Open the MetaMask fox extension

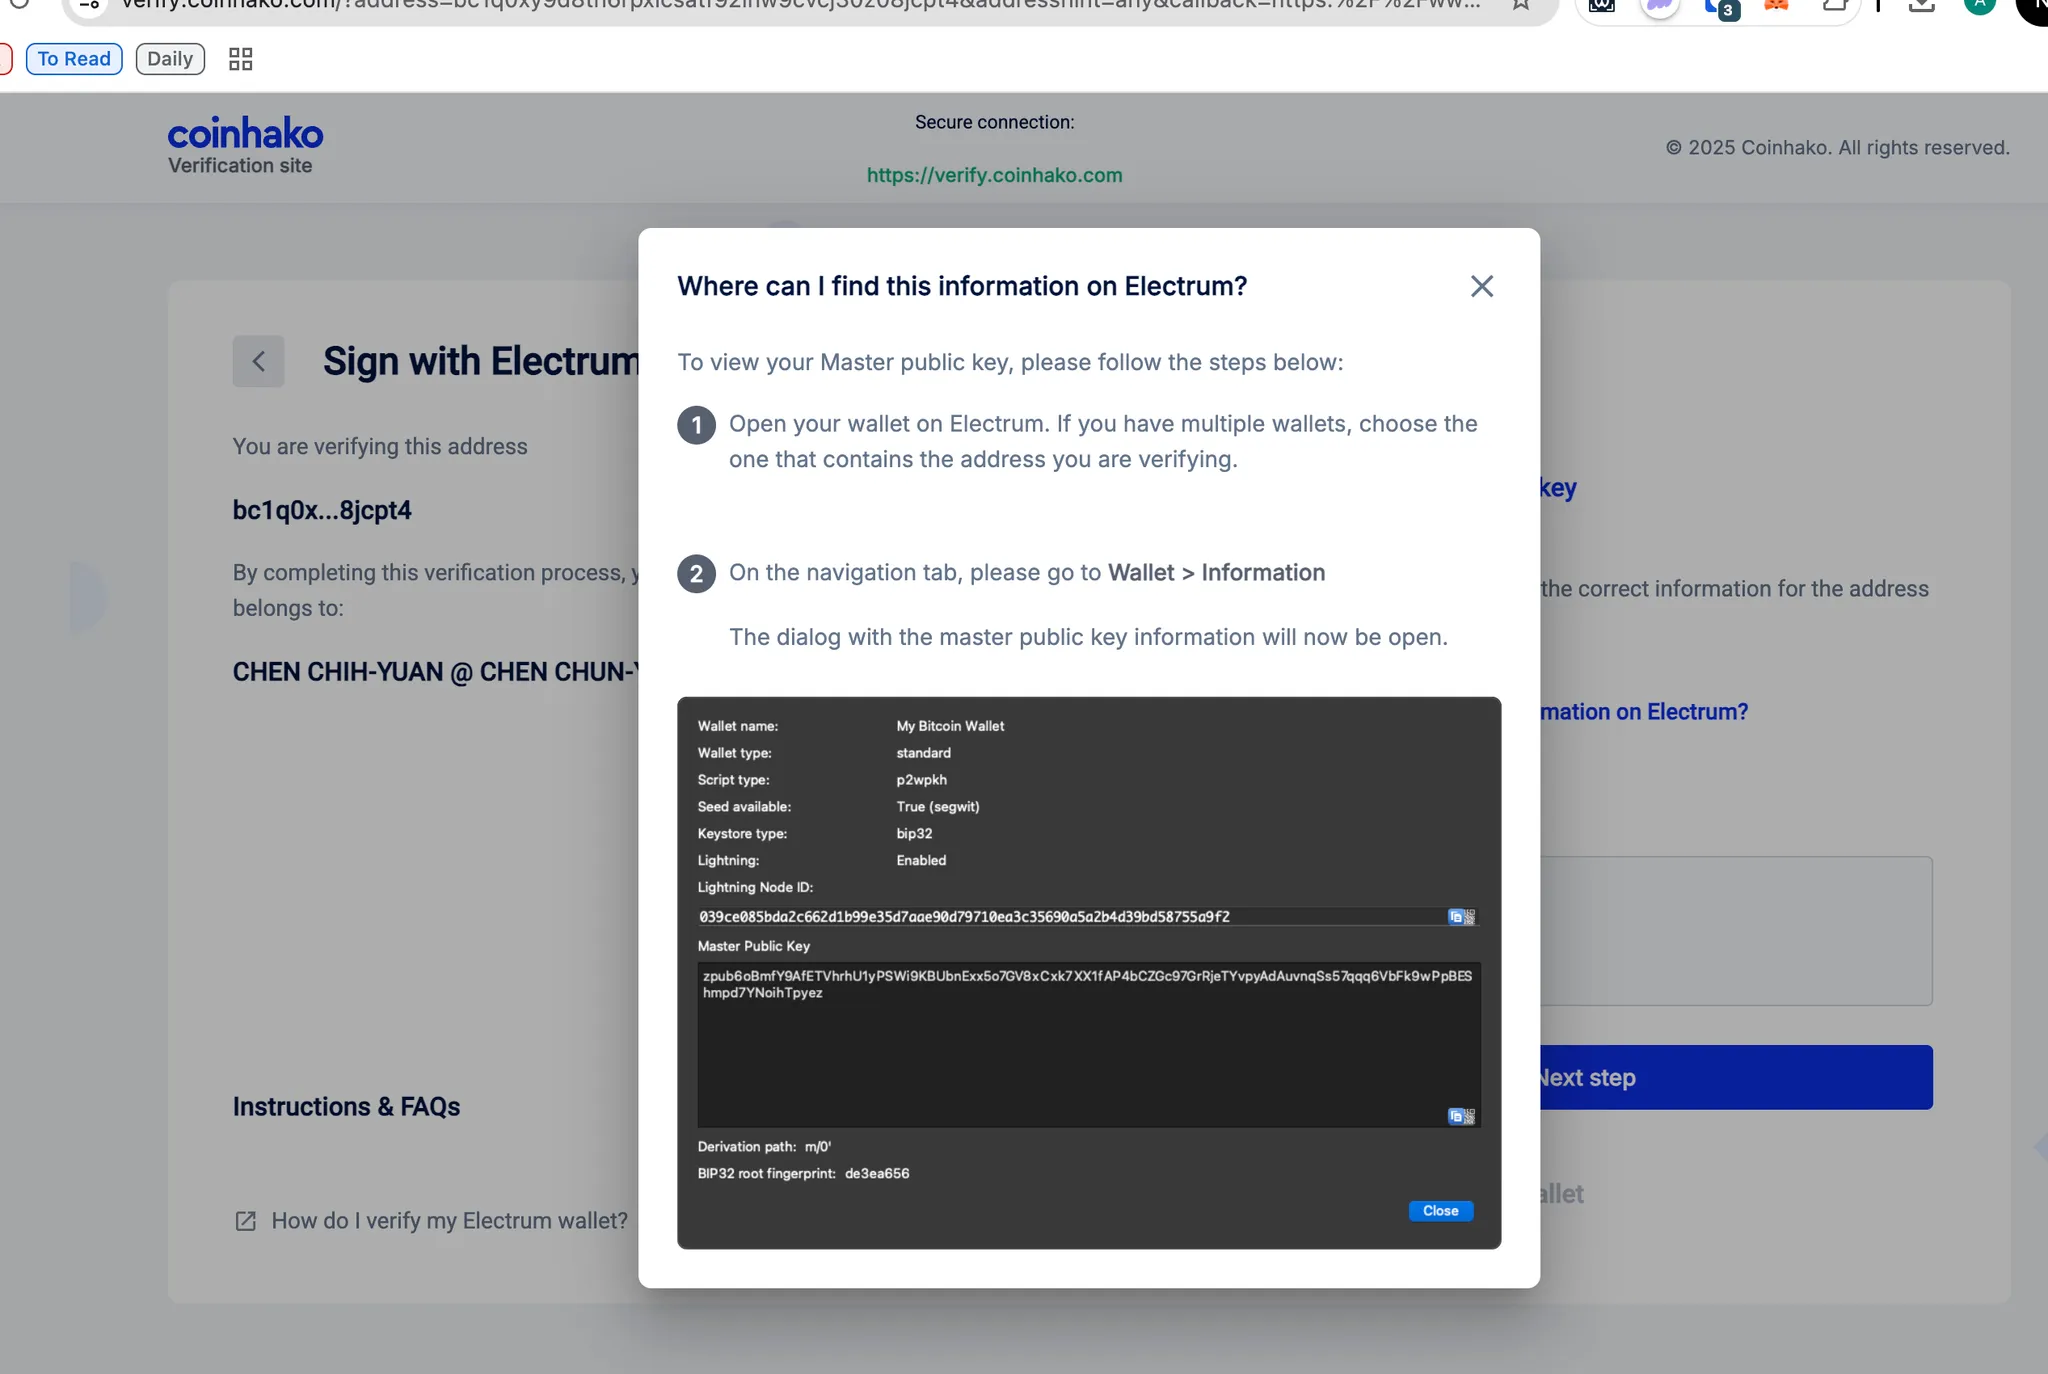(x=1776, y=5)
